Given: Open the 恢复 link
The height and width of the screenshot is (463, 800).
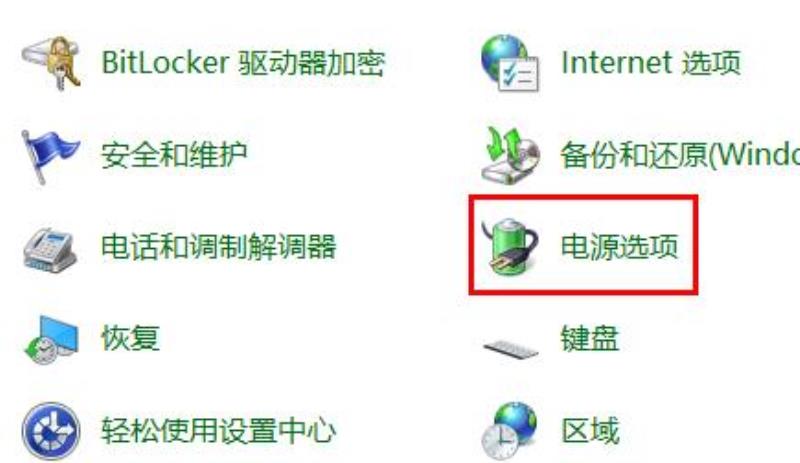Looking at the screenshot, I should (x=131, y=338).
